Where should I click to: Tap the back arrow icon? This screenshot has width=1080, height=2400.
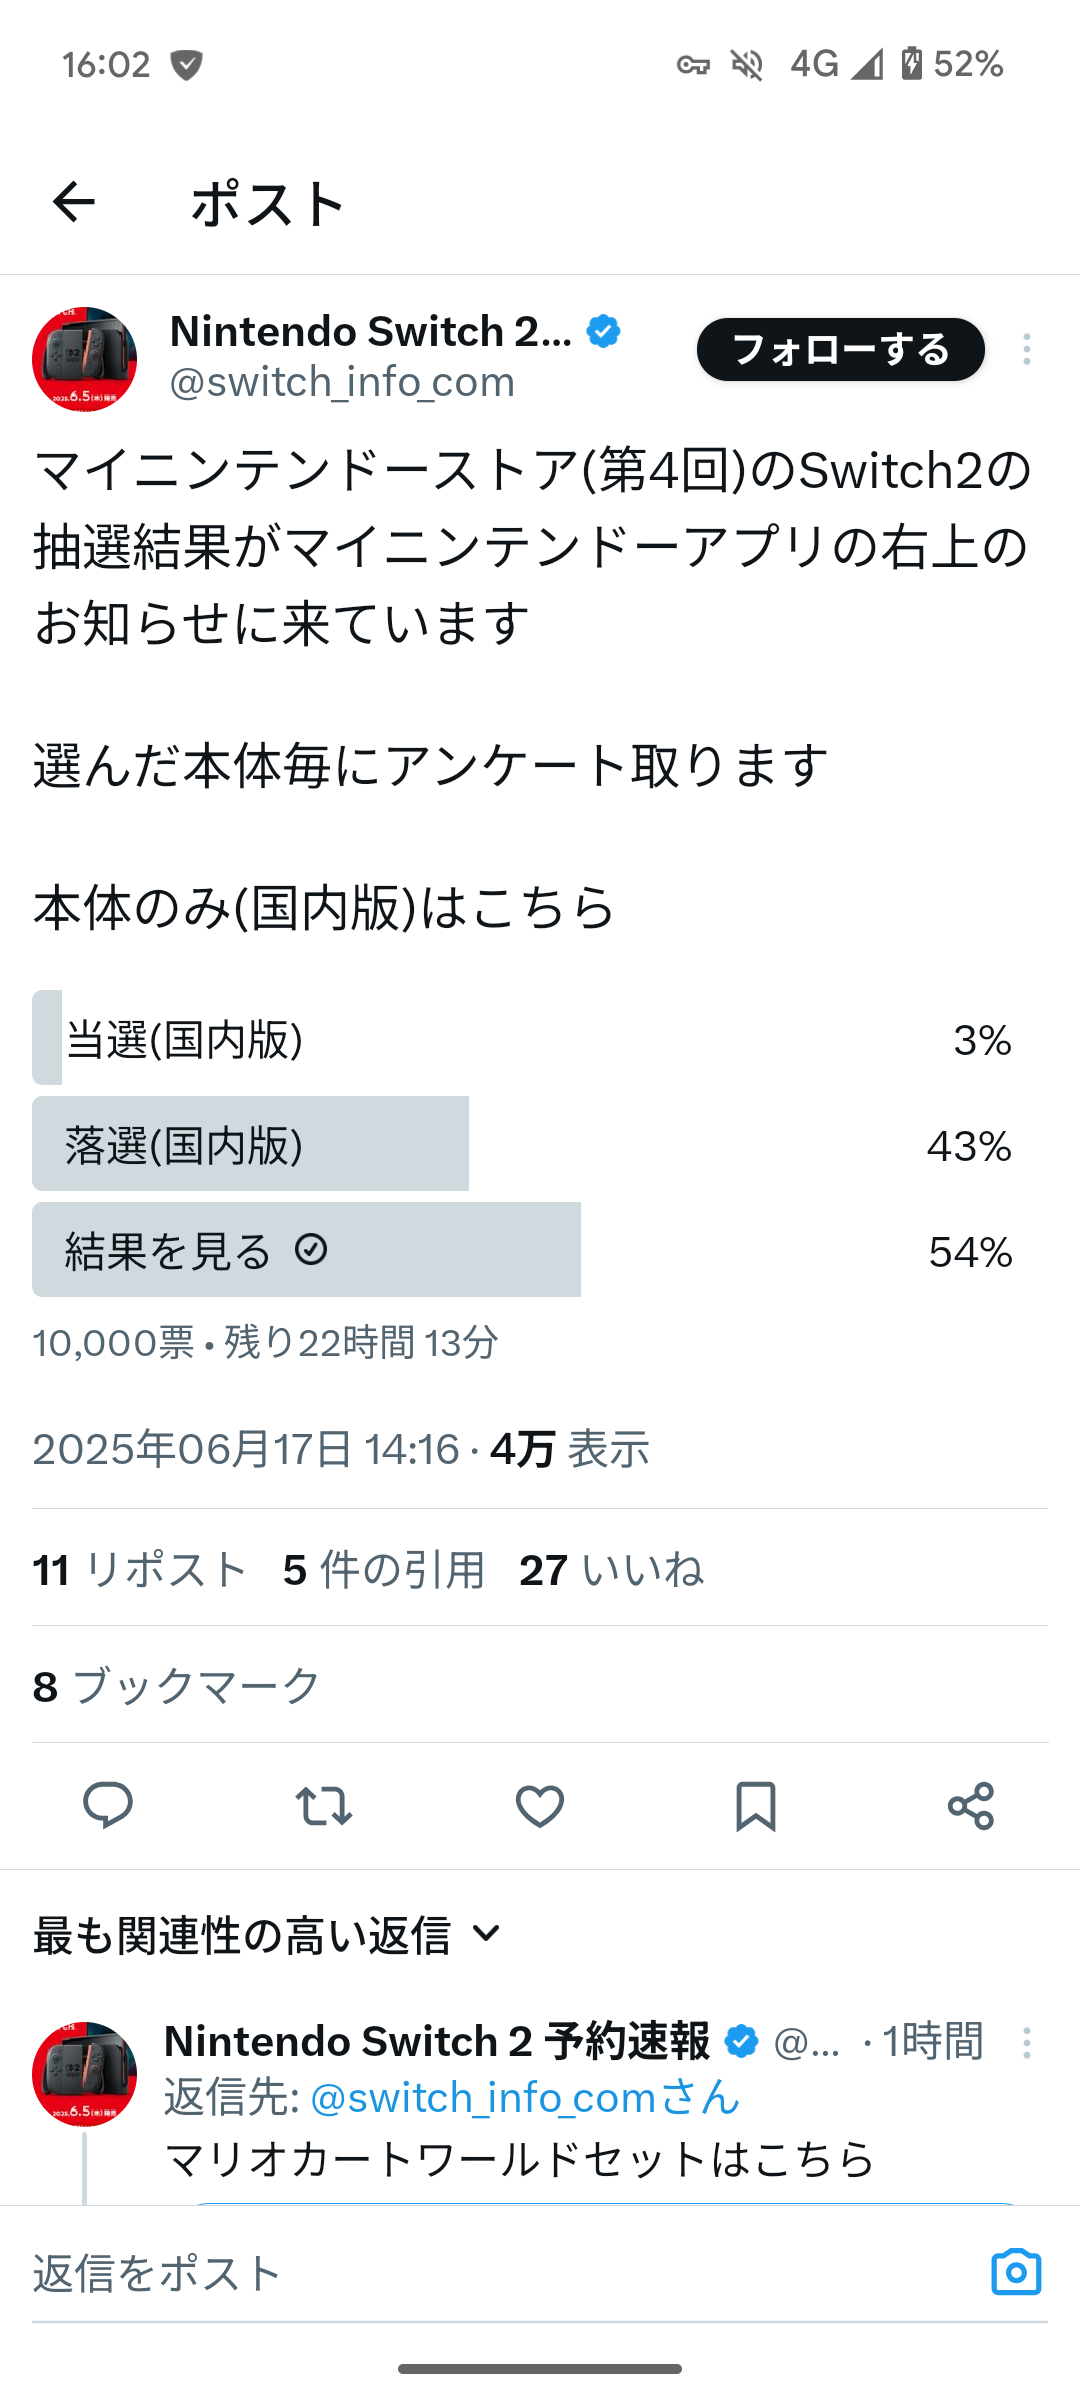click(x=73, y=203)
